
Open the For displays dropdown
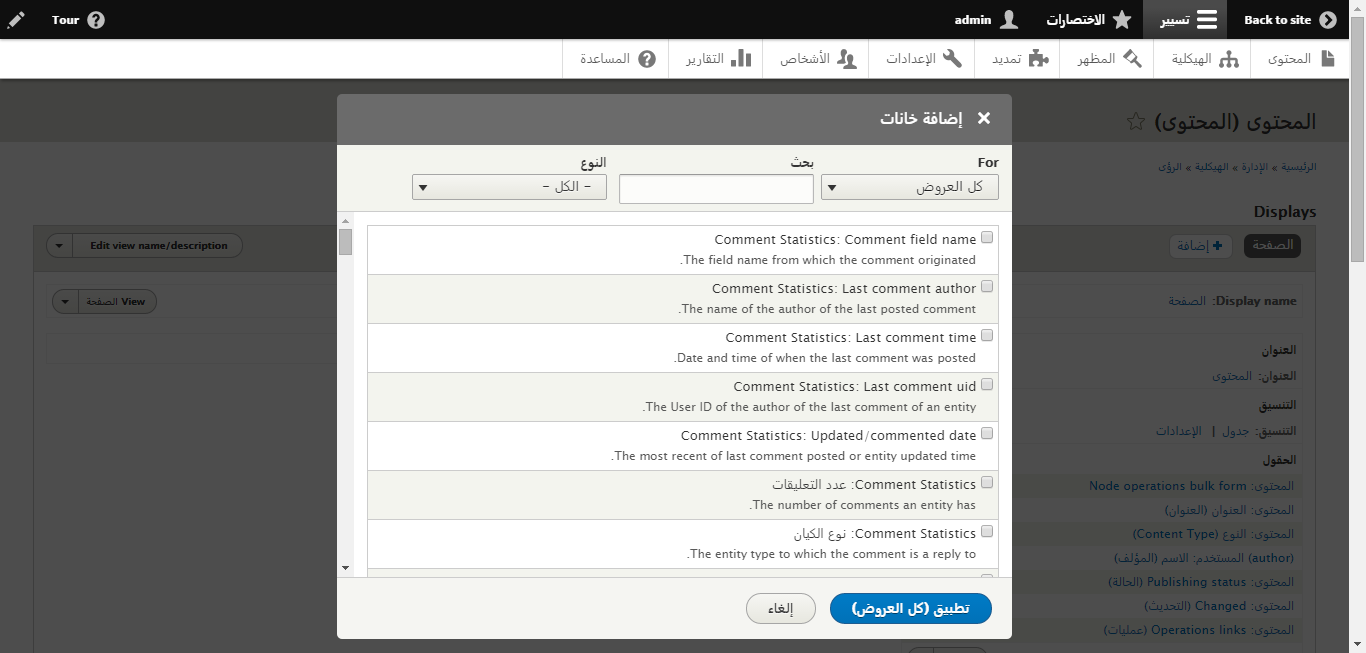(909, 187)
